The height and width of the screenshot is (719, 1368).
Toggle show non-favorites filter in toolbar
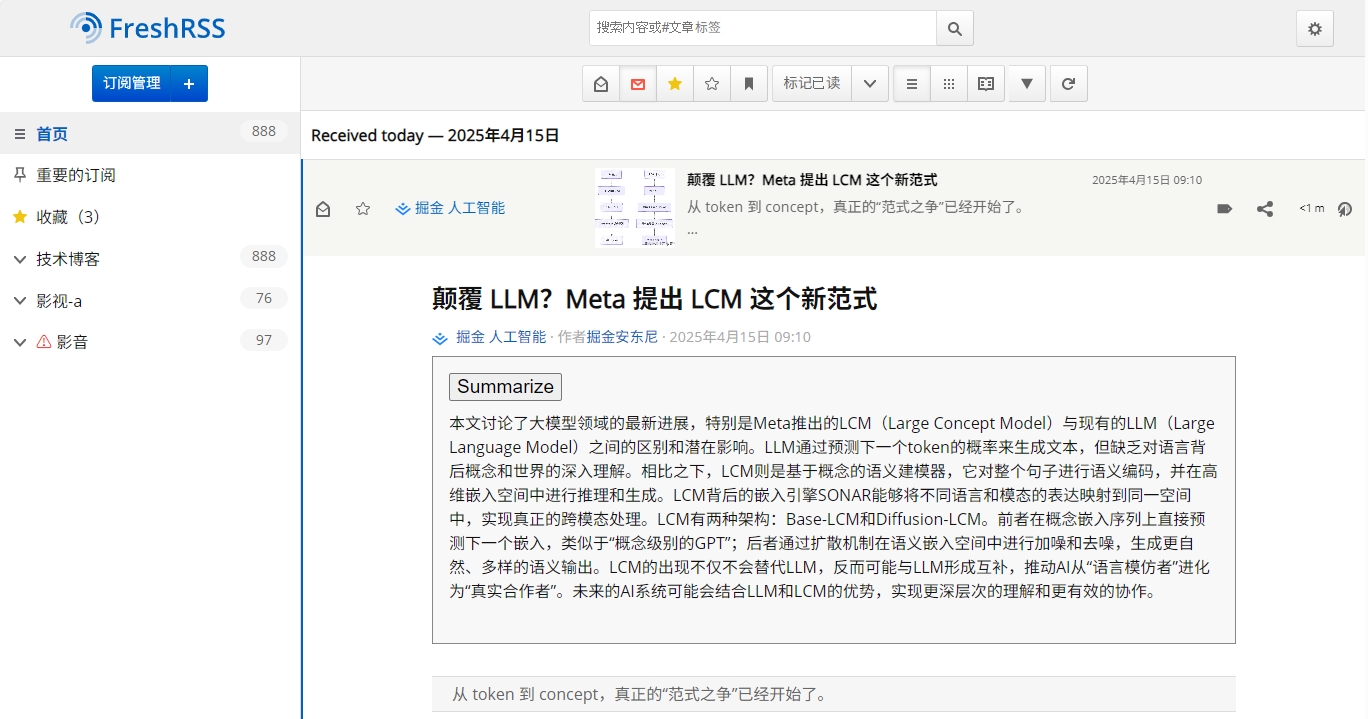pos(712,84)
